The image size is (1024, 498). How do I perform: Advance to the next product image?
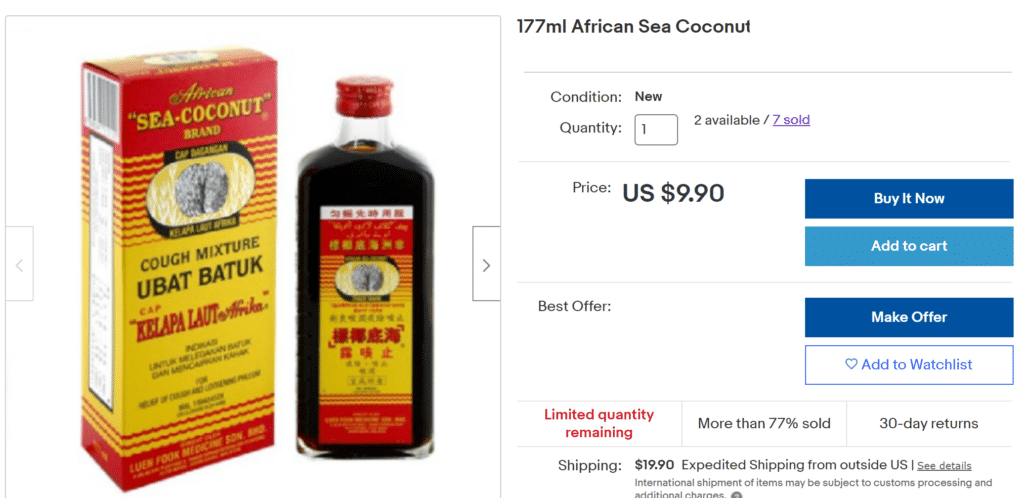(x=486, y=264)
